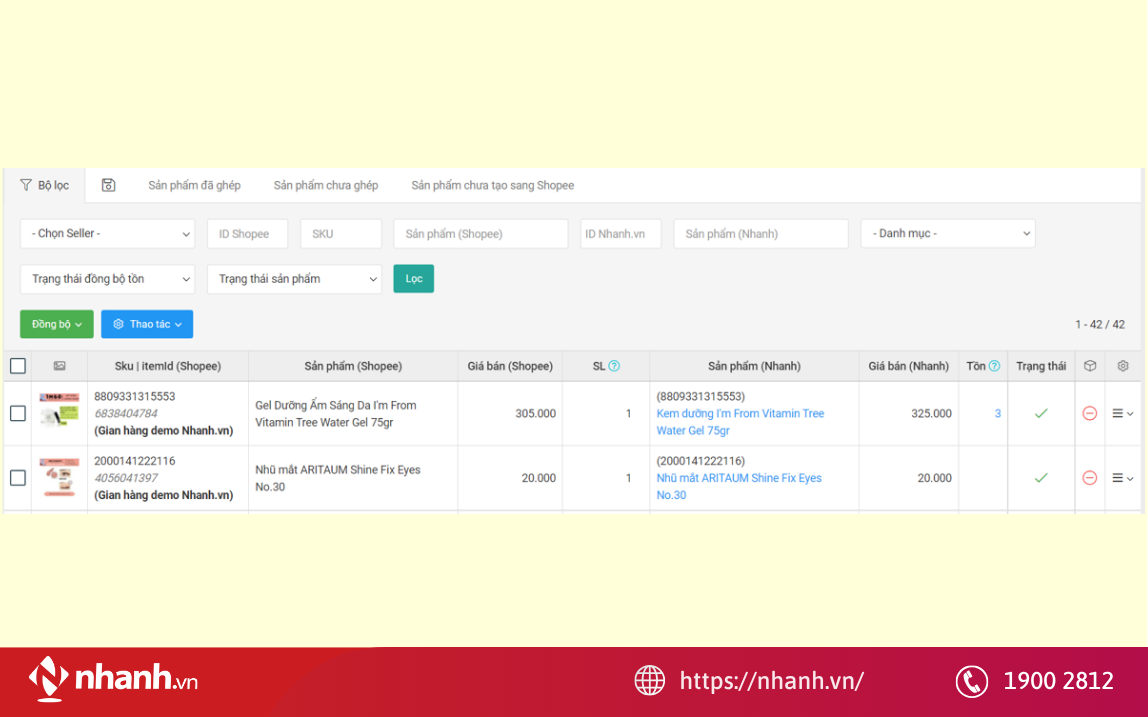The height and width of the screenshot is (717, 1148).
Task: Click green check status for ARITAUM row
Action: (x=1041, y=478)
